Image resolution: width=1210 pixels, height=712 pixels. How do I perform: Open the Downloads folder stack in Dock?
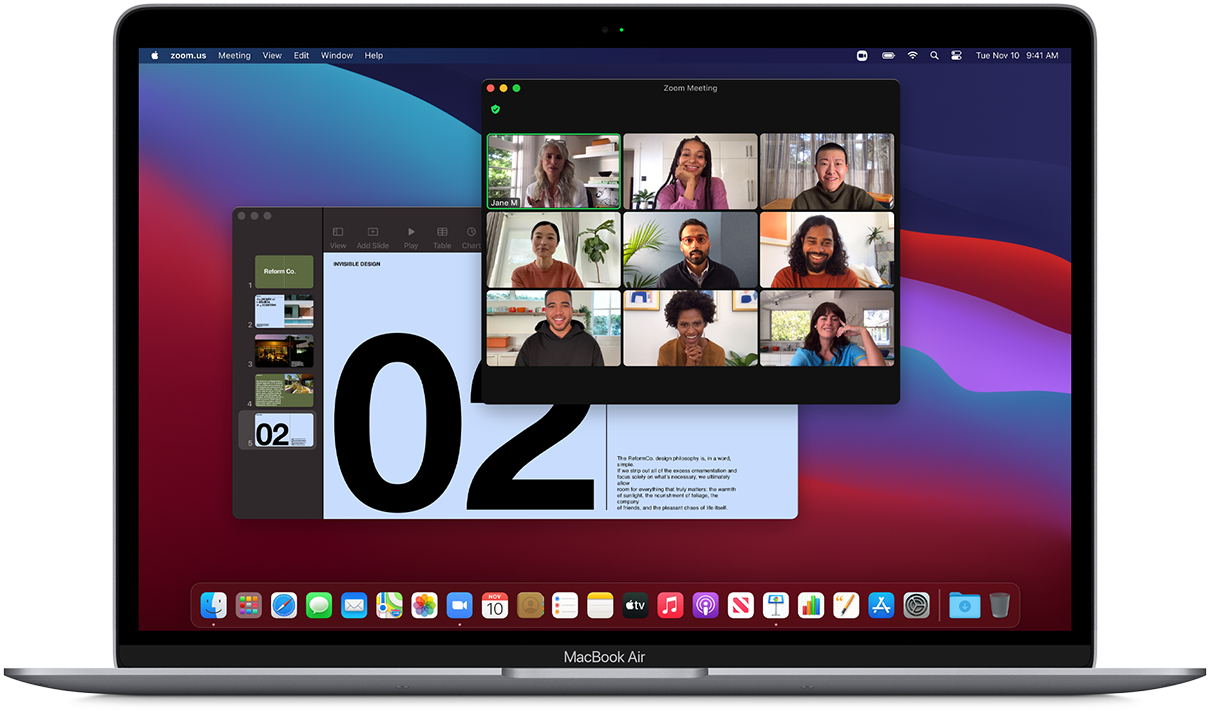tap(964, 605)
